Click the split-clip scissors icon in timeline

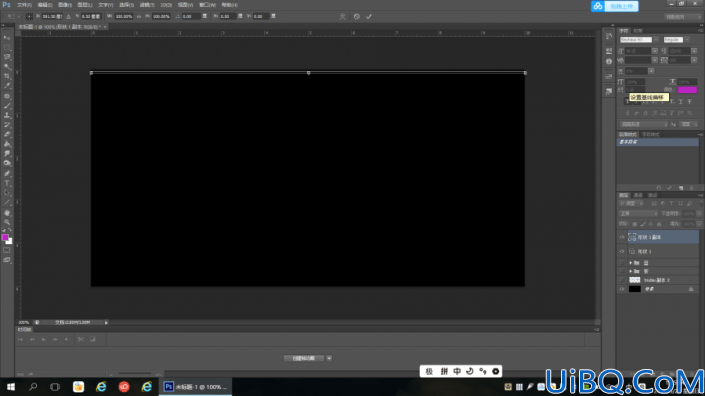click(80, 339)
